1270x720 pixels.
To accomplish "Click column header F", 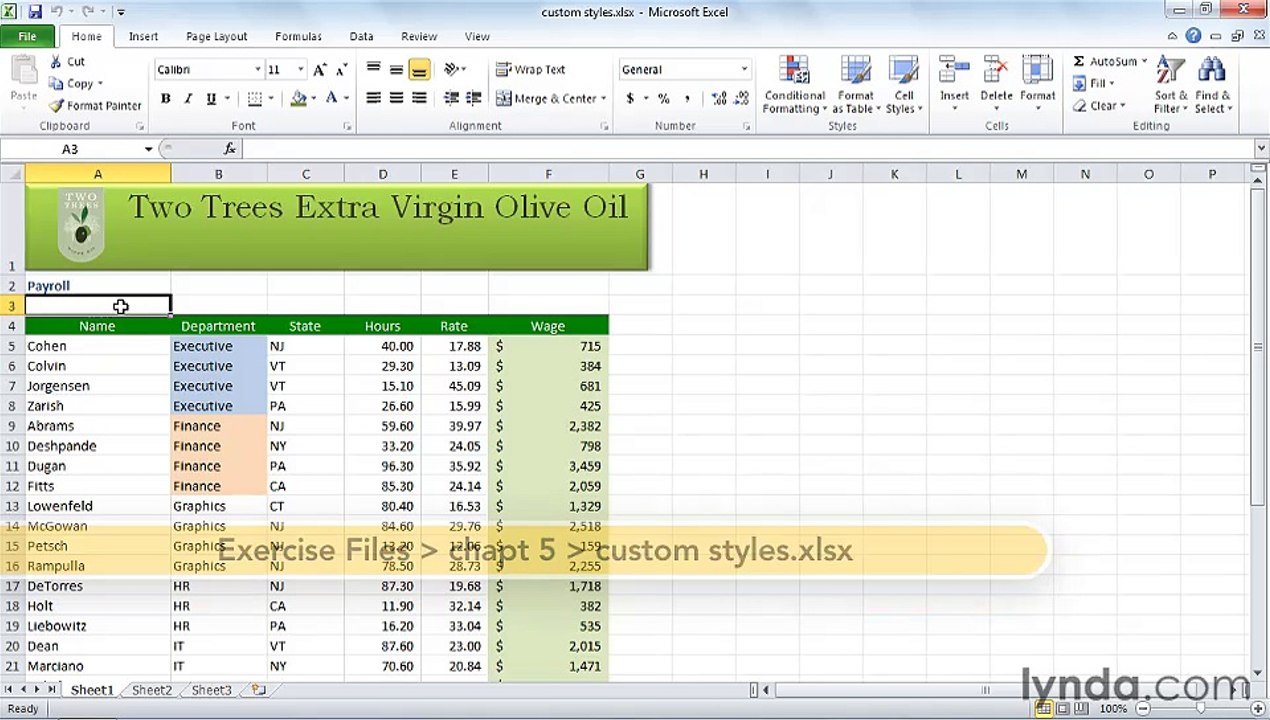I will click(x=548, y=174).
